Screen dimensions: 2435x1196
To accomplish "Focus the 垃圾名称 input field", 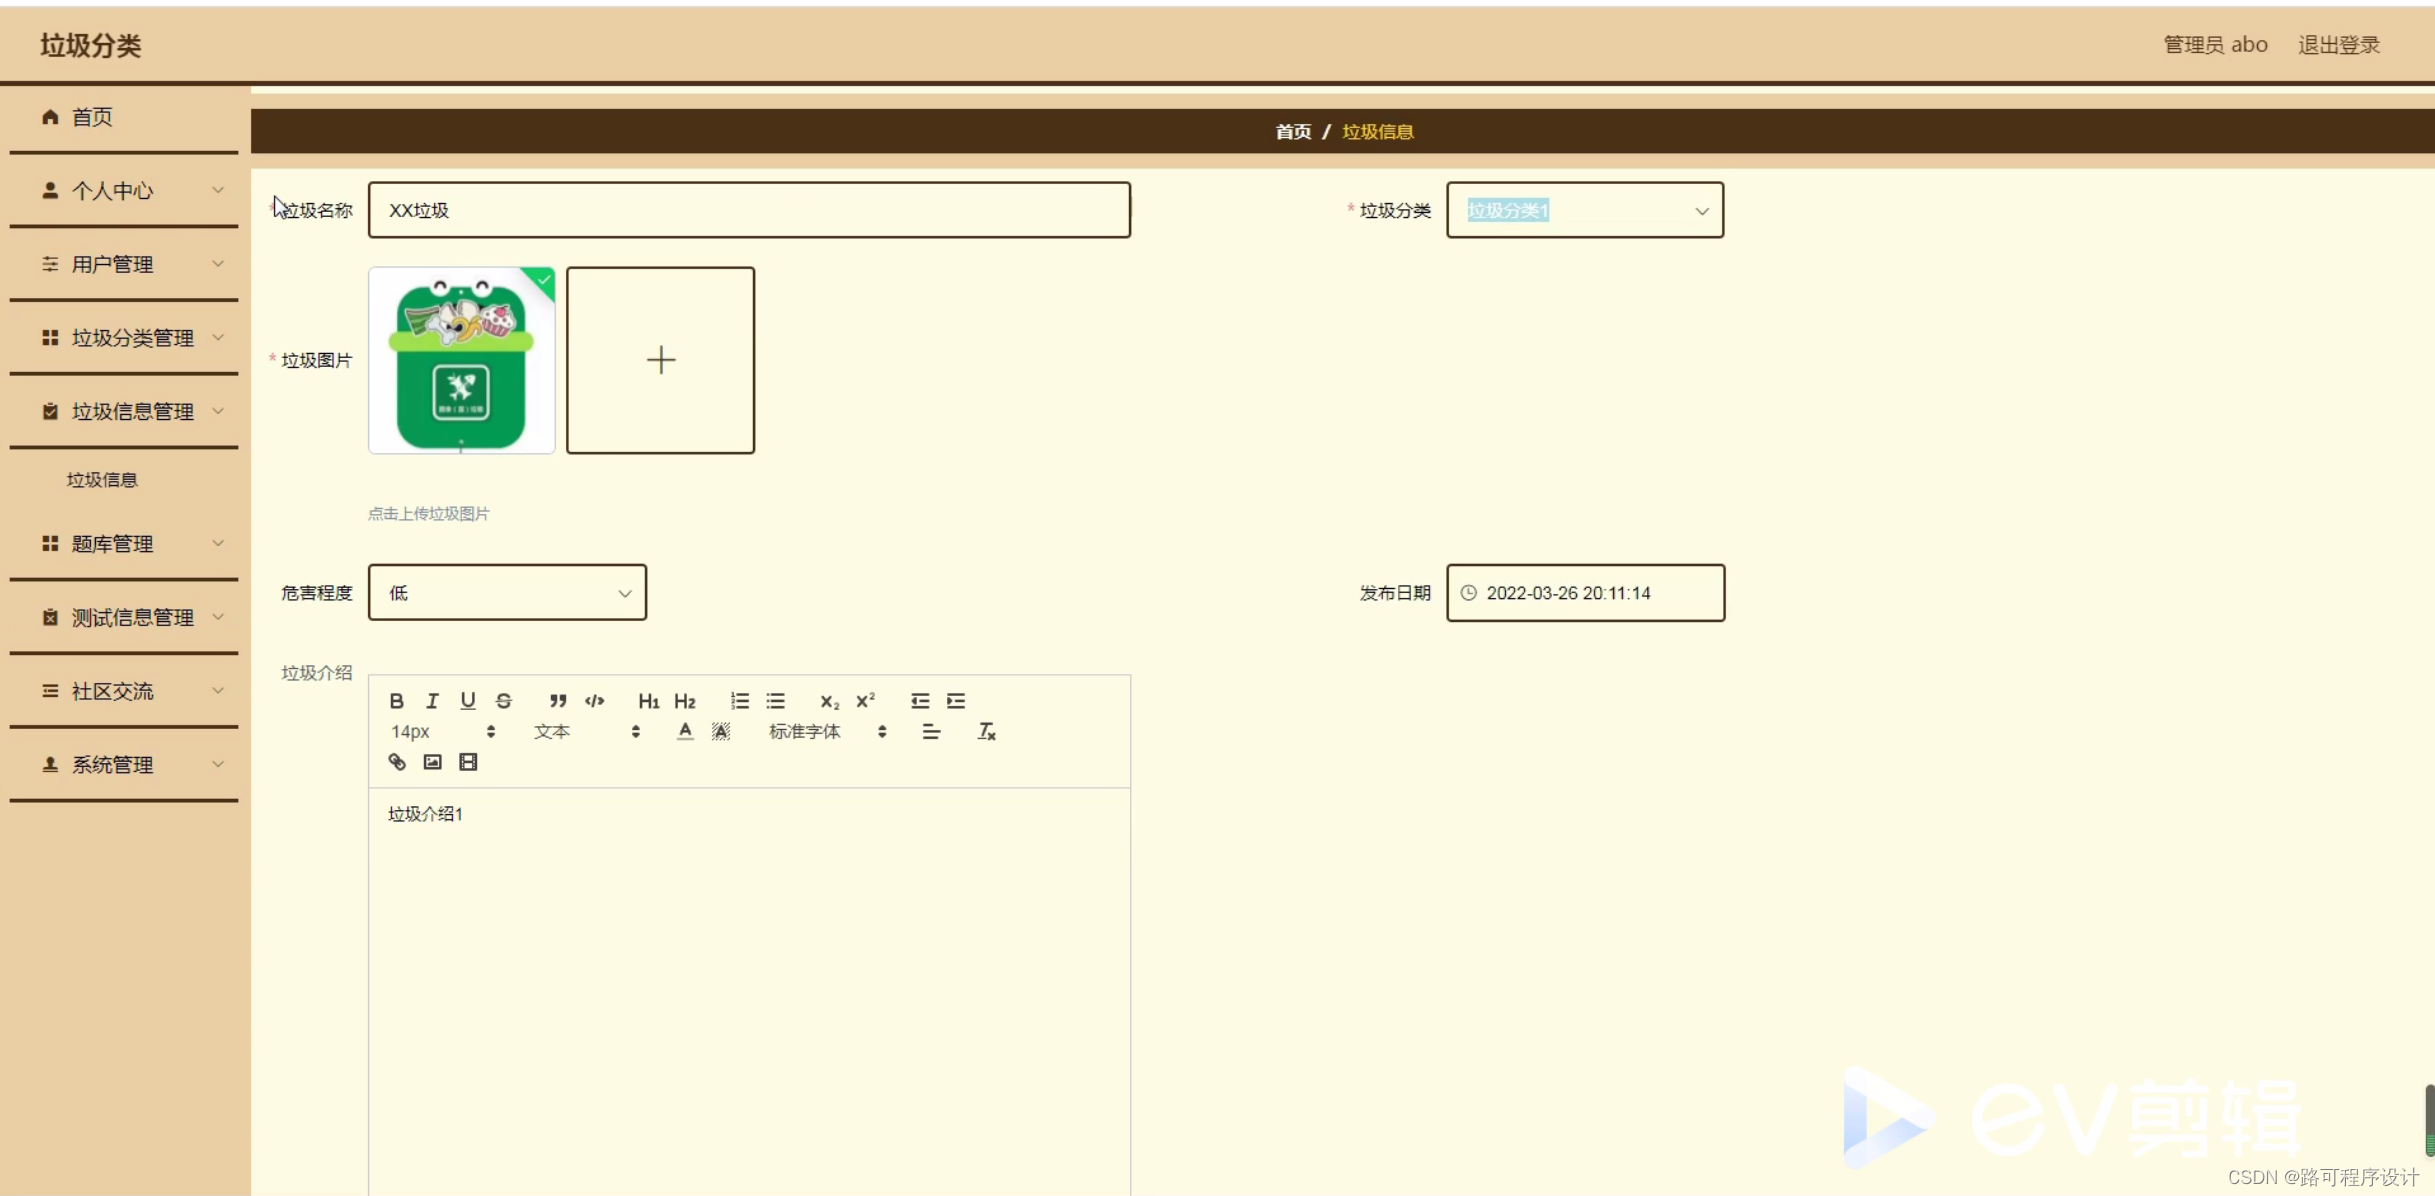I will (x=749, y=210).
